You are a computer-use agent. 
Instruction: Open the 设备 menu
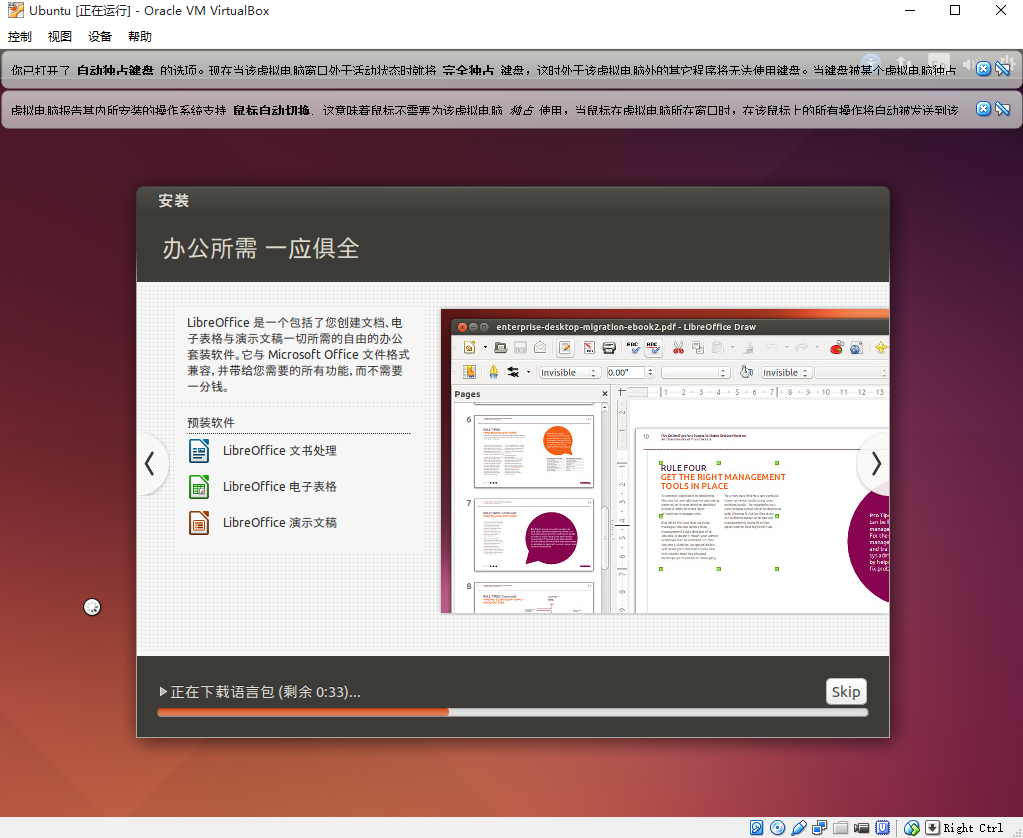(x=100, y=37)
